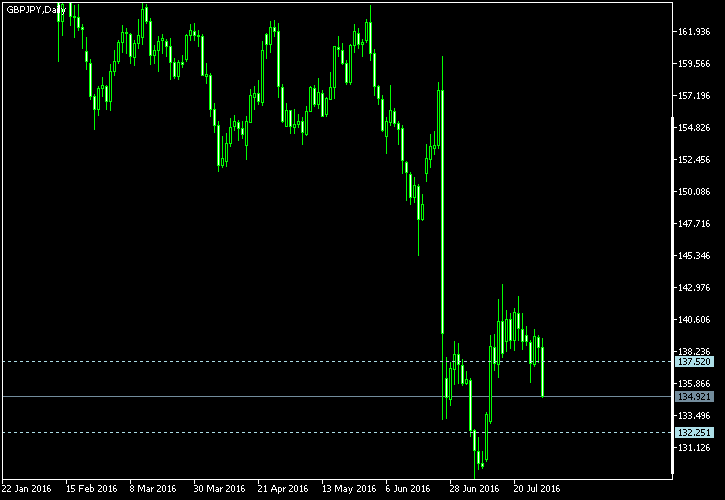Select the 134.921 current price label
This screenshot has width=725, height=500.
tap(694, 397)
